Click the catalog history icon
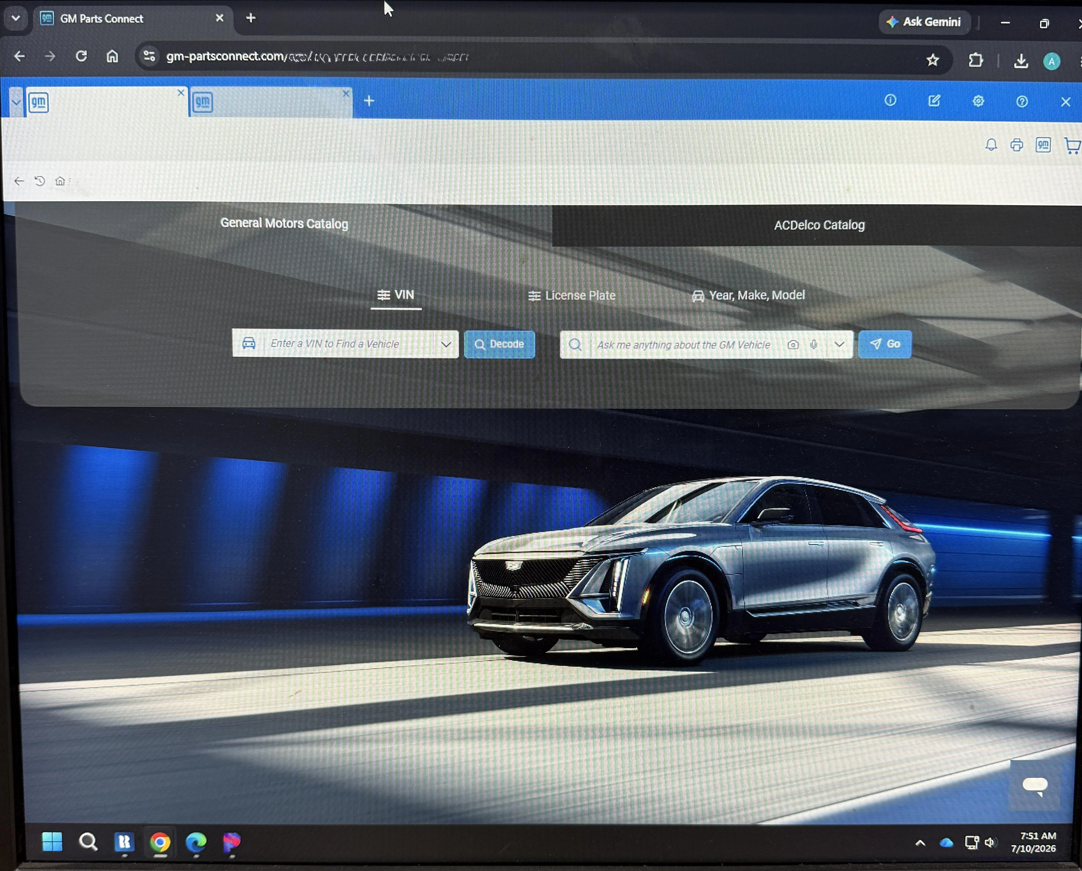Viewport: 1082px width, 871px height. (39, 181)
